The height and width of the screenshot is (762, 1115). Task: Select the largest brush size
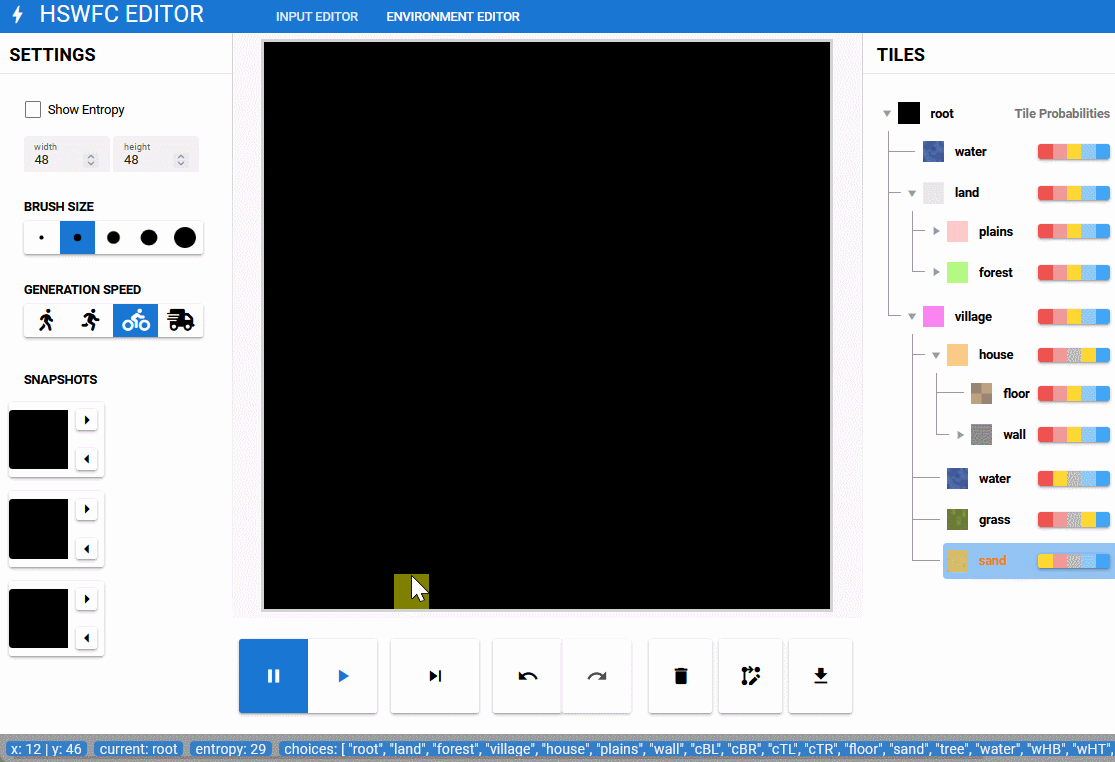pos(185,238)
